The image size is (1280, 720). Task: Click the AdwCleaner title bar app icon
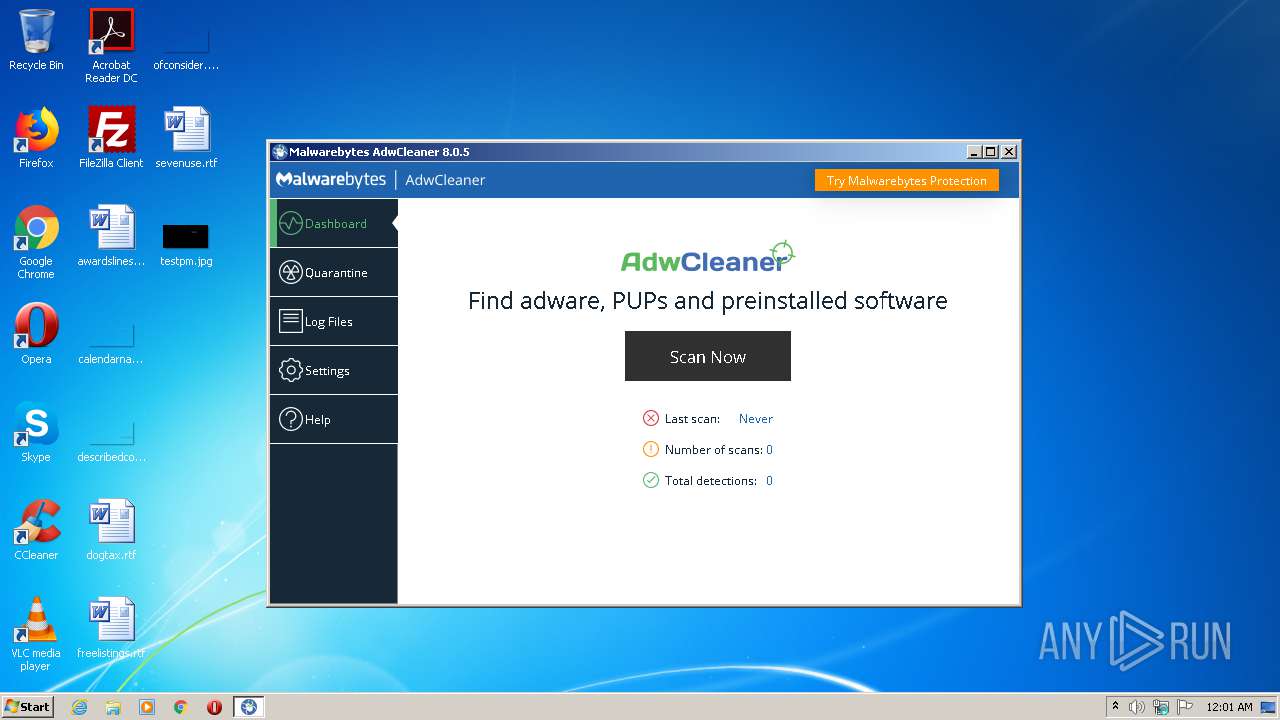[x=280, y=152]
